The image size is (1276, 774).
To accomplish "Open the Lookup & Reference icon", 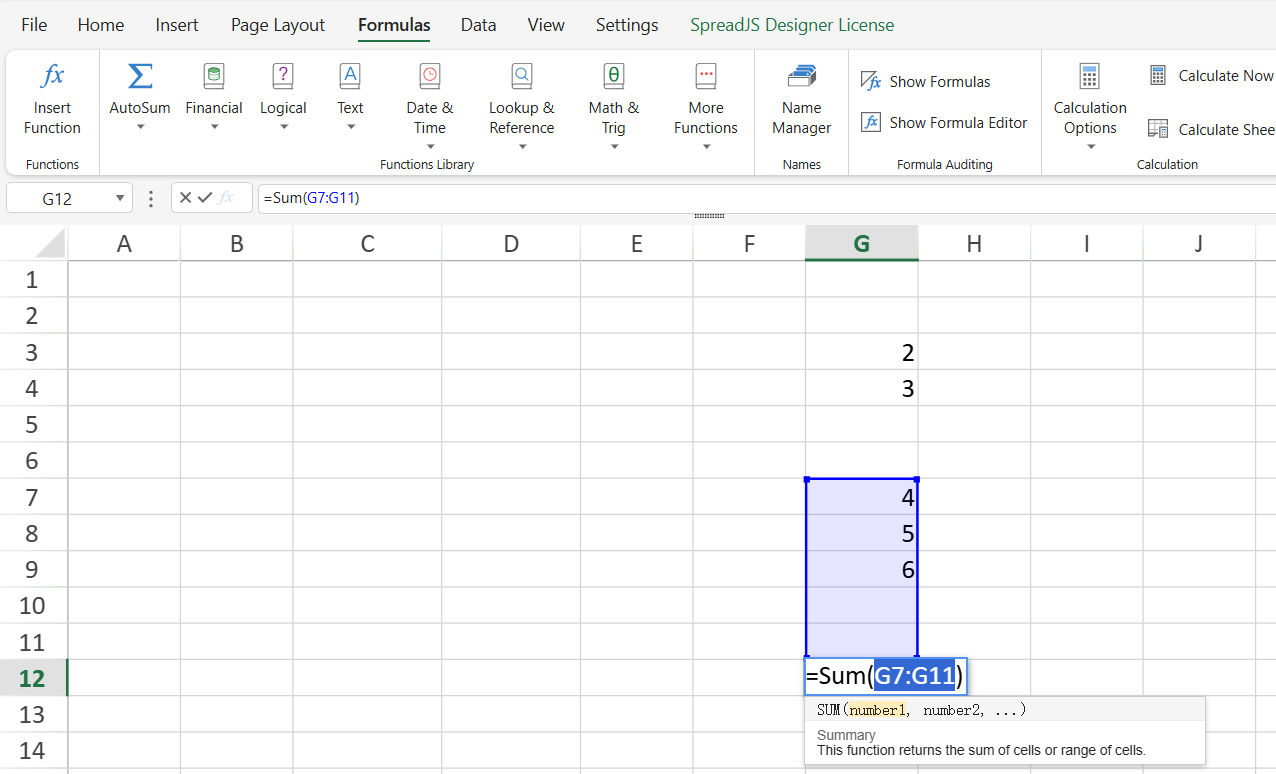I will (x=522, y=76).
